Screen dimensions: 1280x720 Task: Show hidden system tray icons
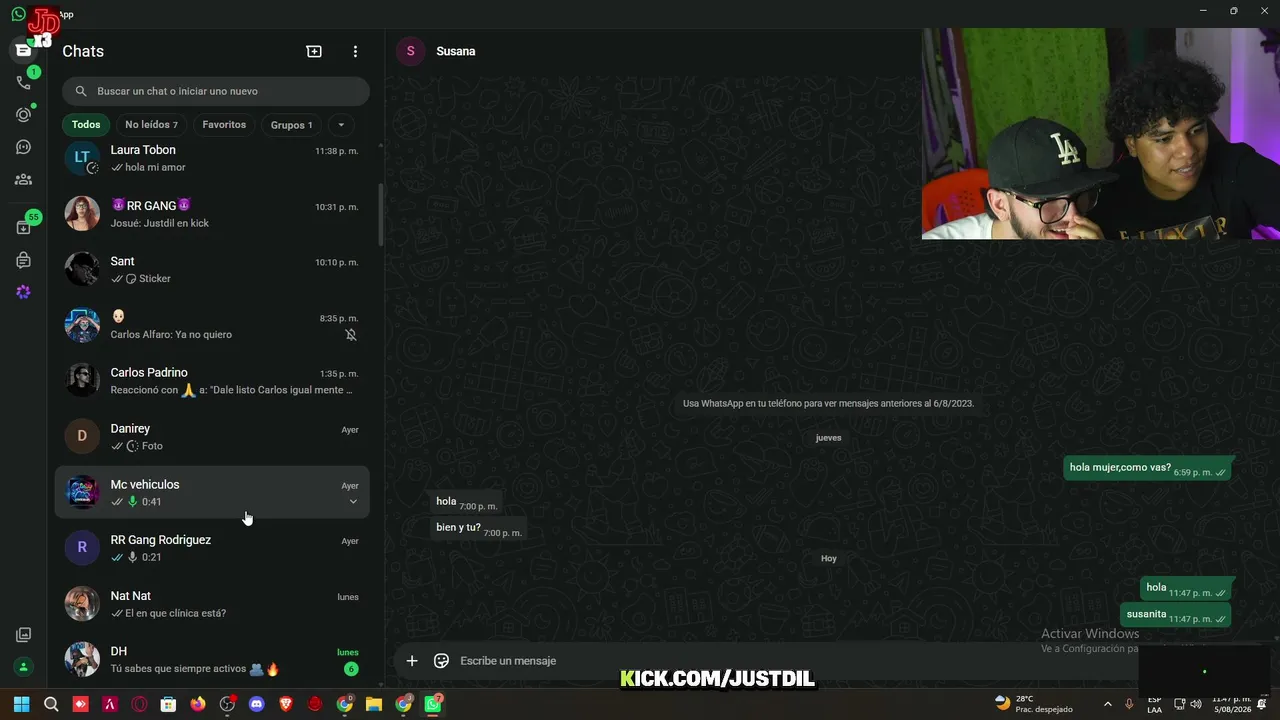pyautogui.click(x=1107, y=704)
